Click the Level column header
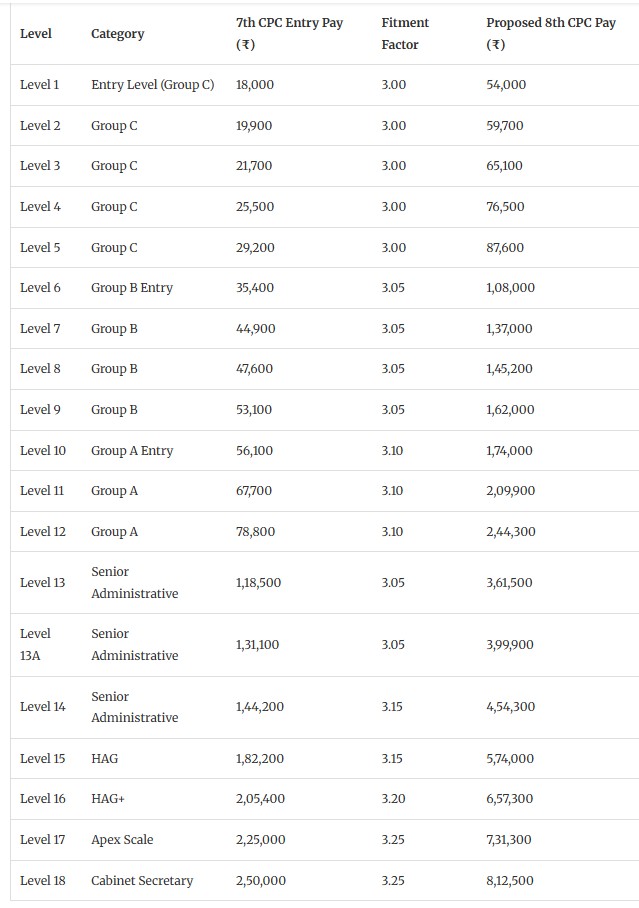 36,34
